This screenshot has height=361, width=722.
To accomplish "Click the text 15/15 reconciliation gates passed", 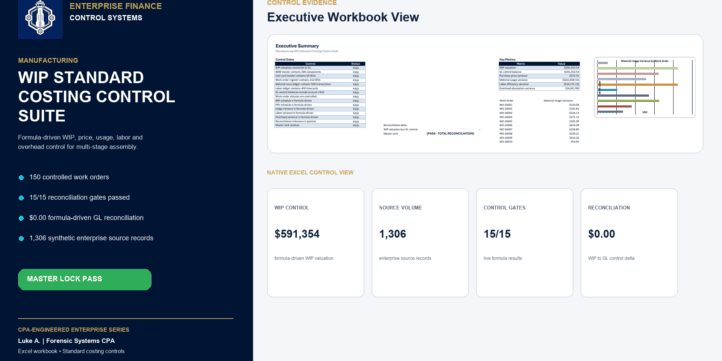I will click(80, 198).
